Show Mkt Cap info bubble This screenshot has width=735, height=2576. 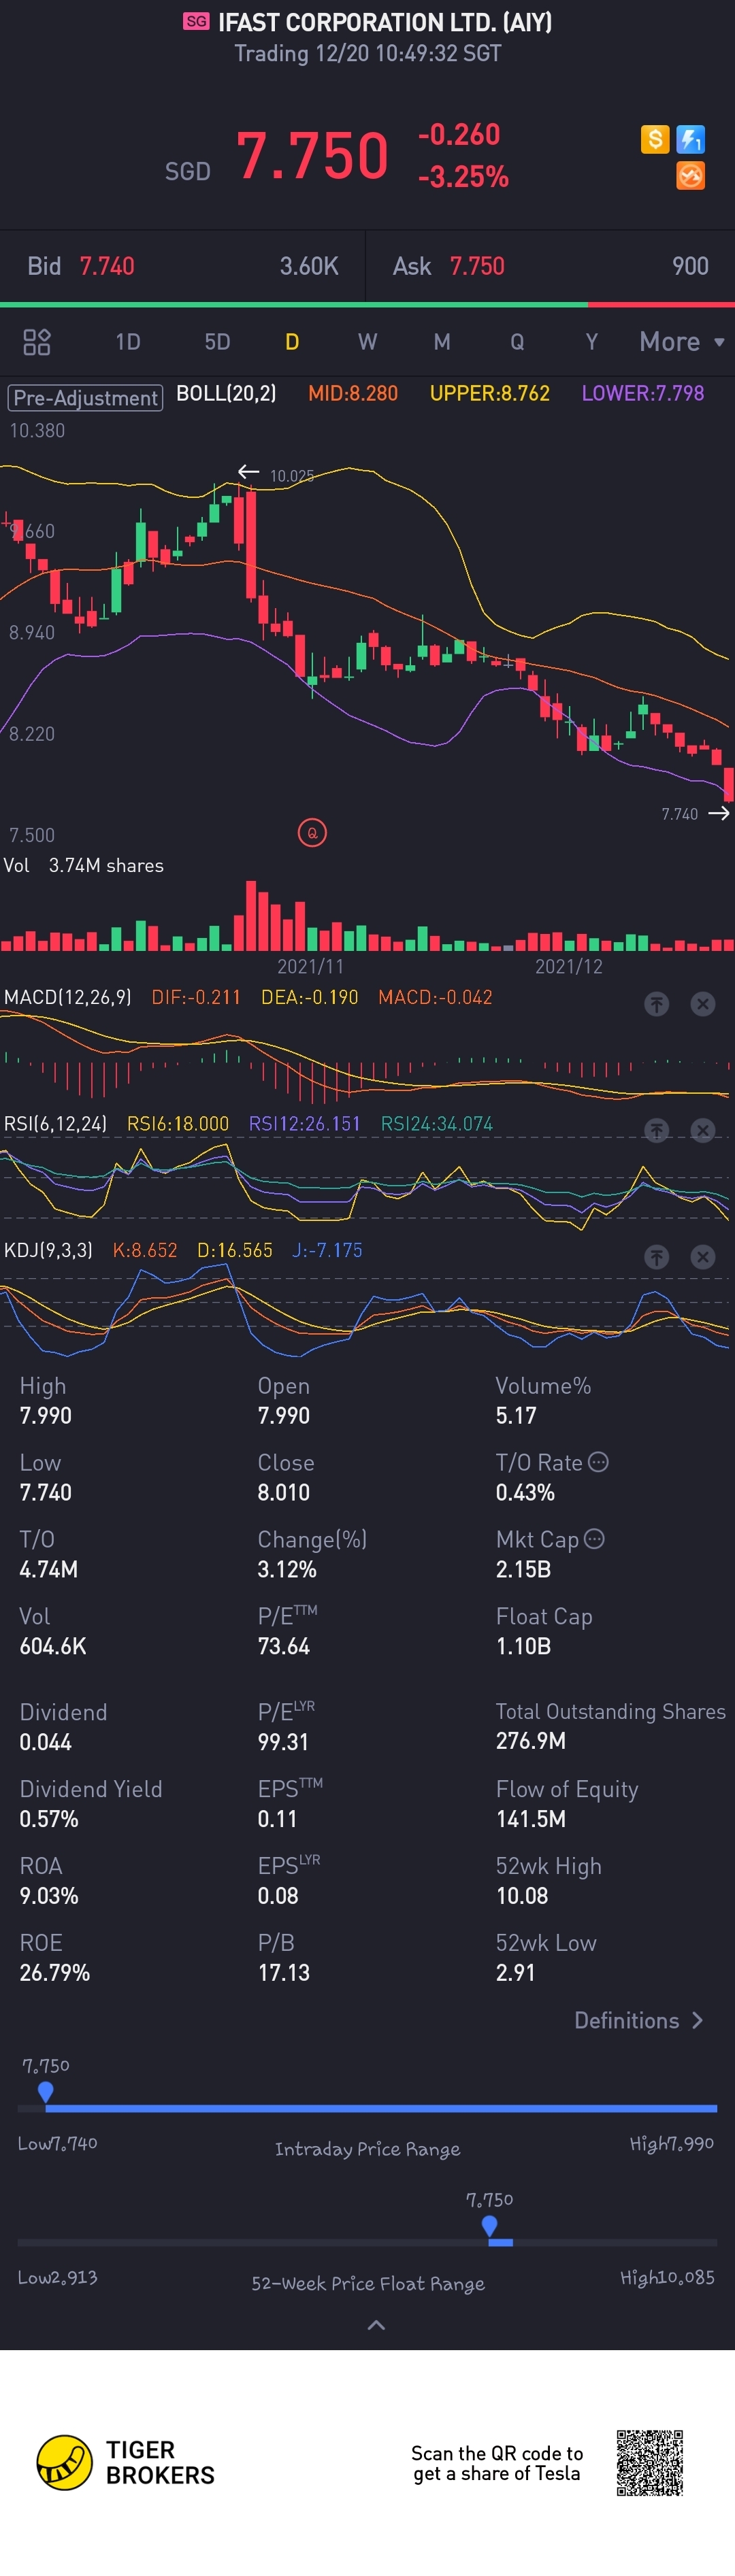(x=594, y=1538)
